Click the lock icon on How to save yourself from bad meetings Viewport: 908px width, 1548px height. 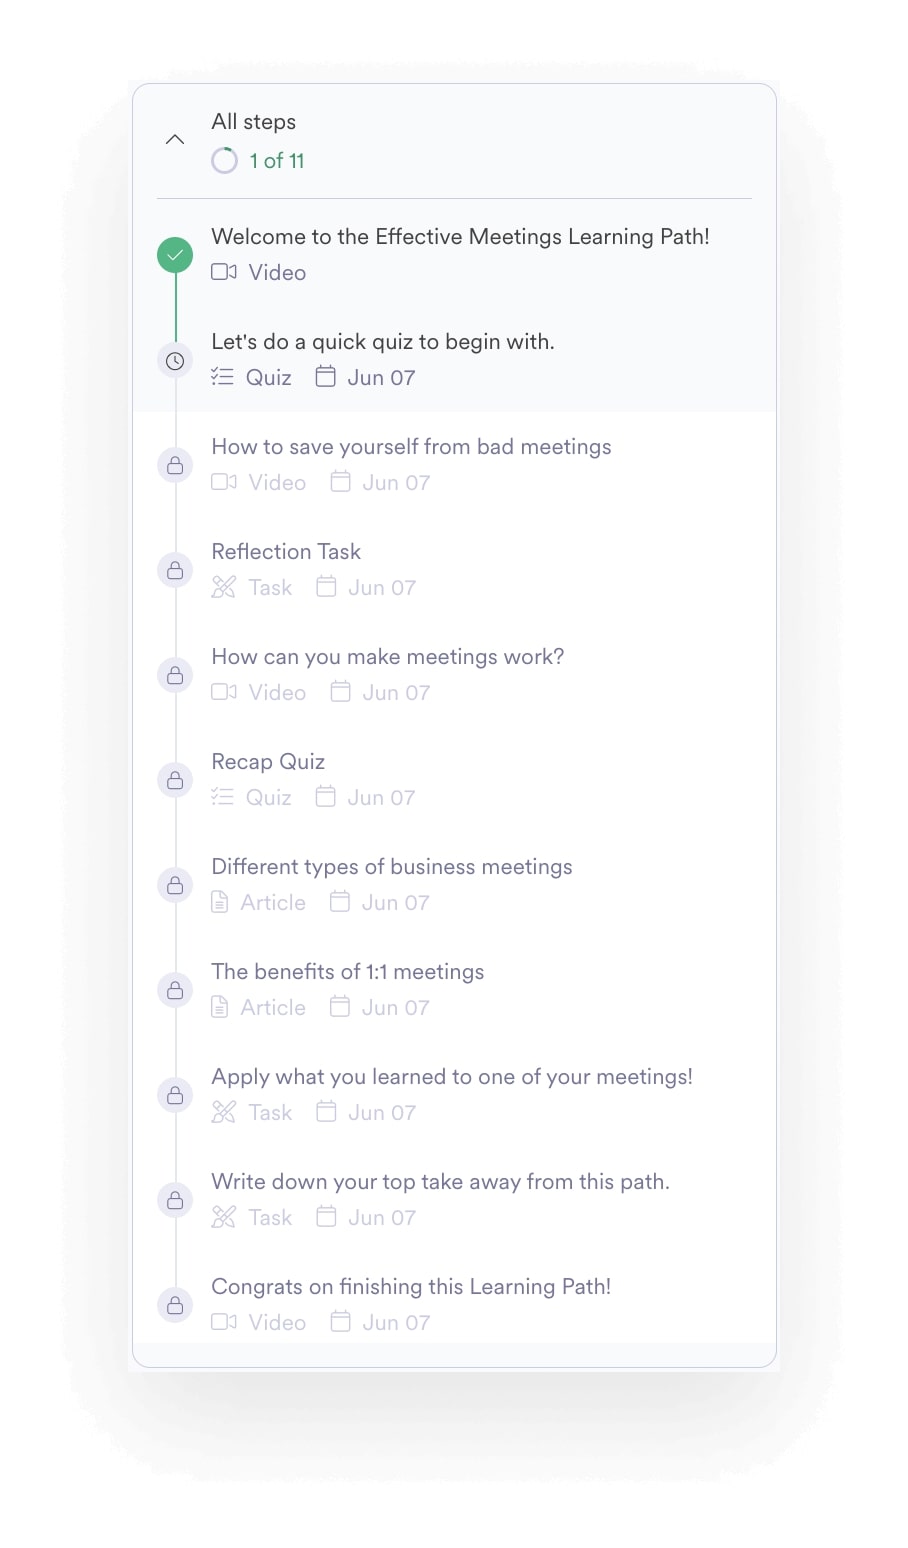[x=174, y=465]
